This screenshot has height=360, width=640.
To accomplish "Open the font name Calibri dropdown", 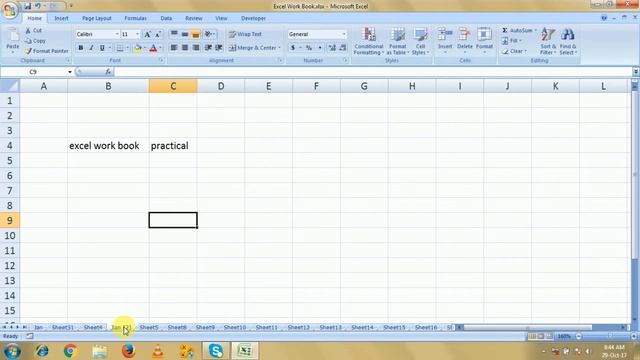I will point(117,34).
